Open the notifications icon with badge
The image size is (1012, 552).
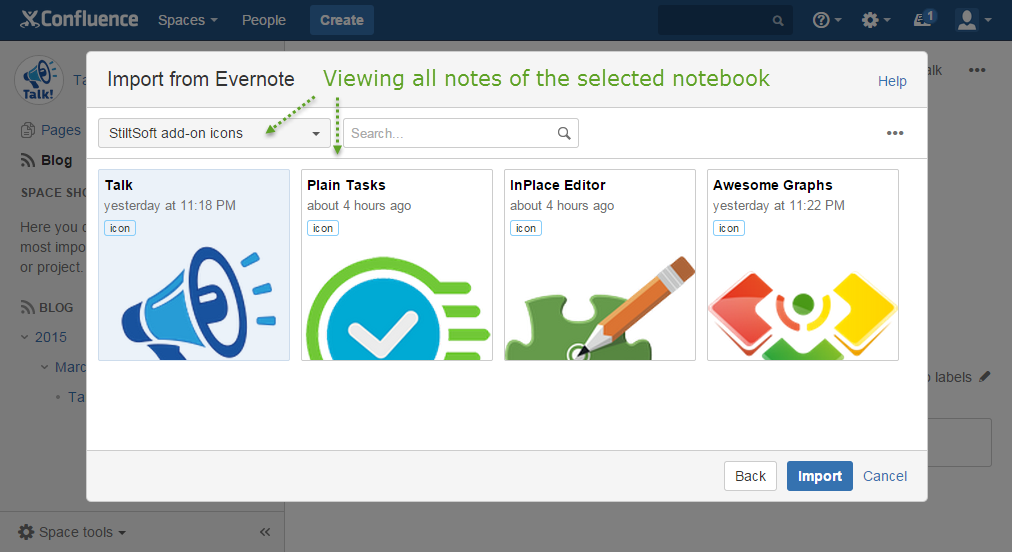click(x=925, y=20)
